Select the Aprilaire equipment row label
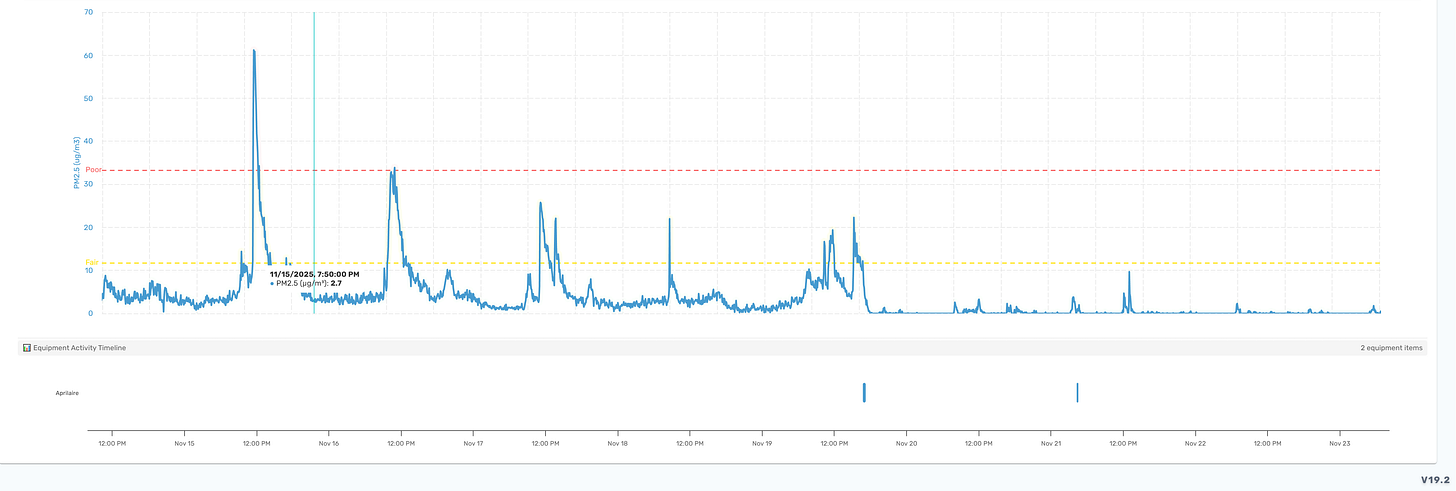Image resolution: width=1456 pixels, height=491 pixels. click(67, 393)
